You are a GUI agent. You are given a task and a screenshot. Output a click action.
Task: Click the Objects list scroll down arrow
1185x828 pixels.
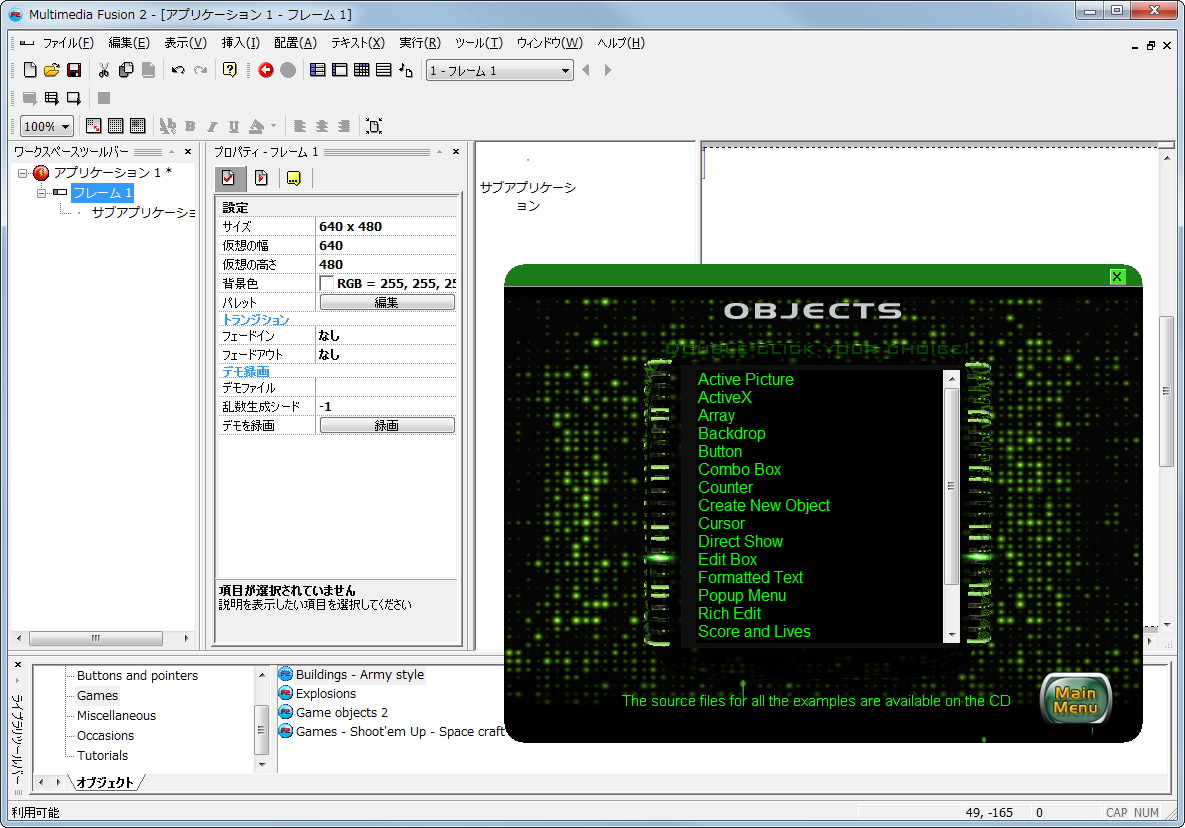[x=952, y=635]
